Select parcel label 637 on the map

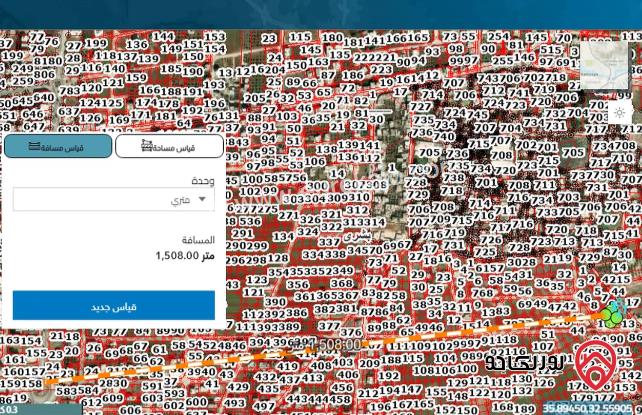(x=69, y=111)
